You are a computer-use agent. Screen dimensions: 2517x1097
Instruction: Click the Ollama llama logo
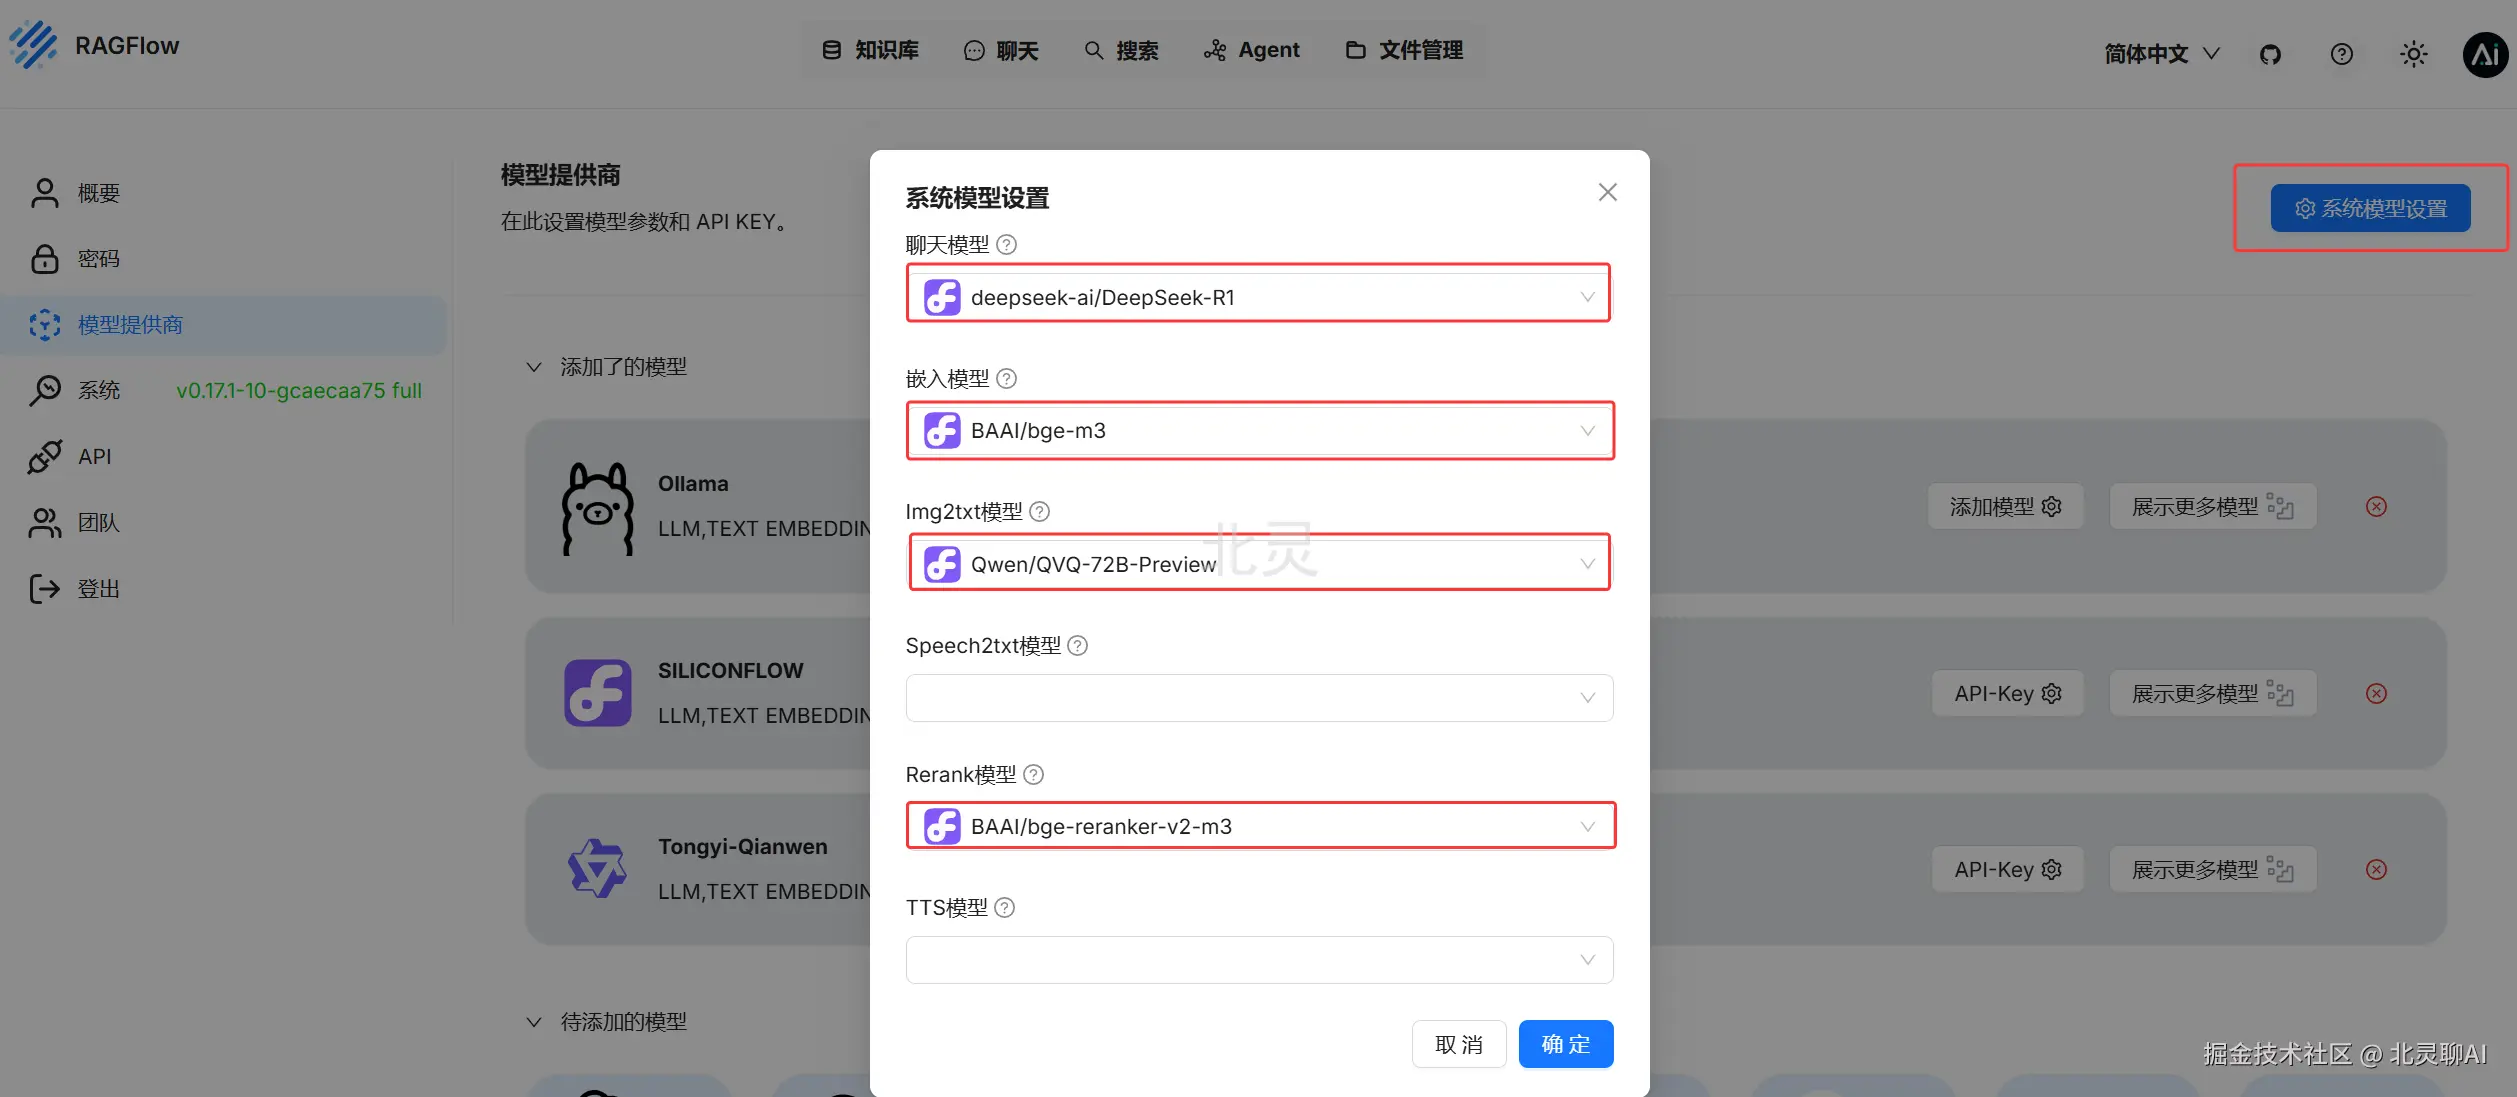pyautogui.click(x=598, y=507)
